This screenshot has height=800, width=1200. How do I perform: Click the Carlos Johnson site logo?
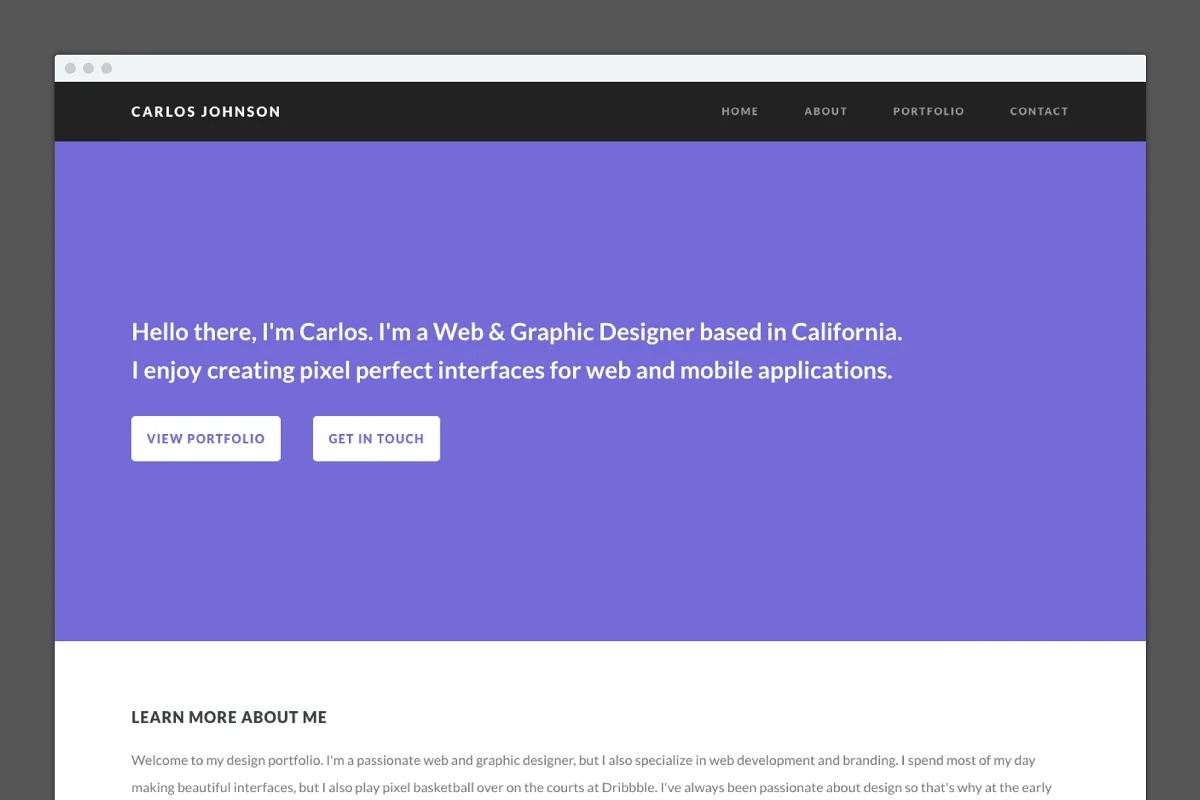(206, 112)
